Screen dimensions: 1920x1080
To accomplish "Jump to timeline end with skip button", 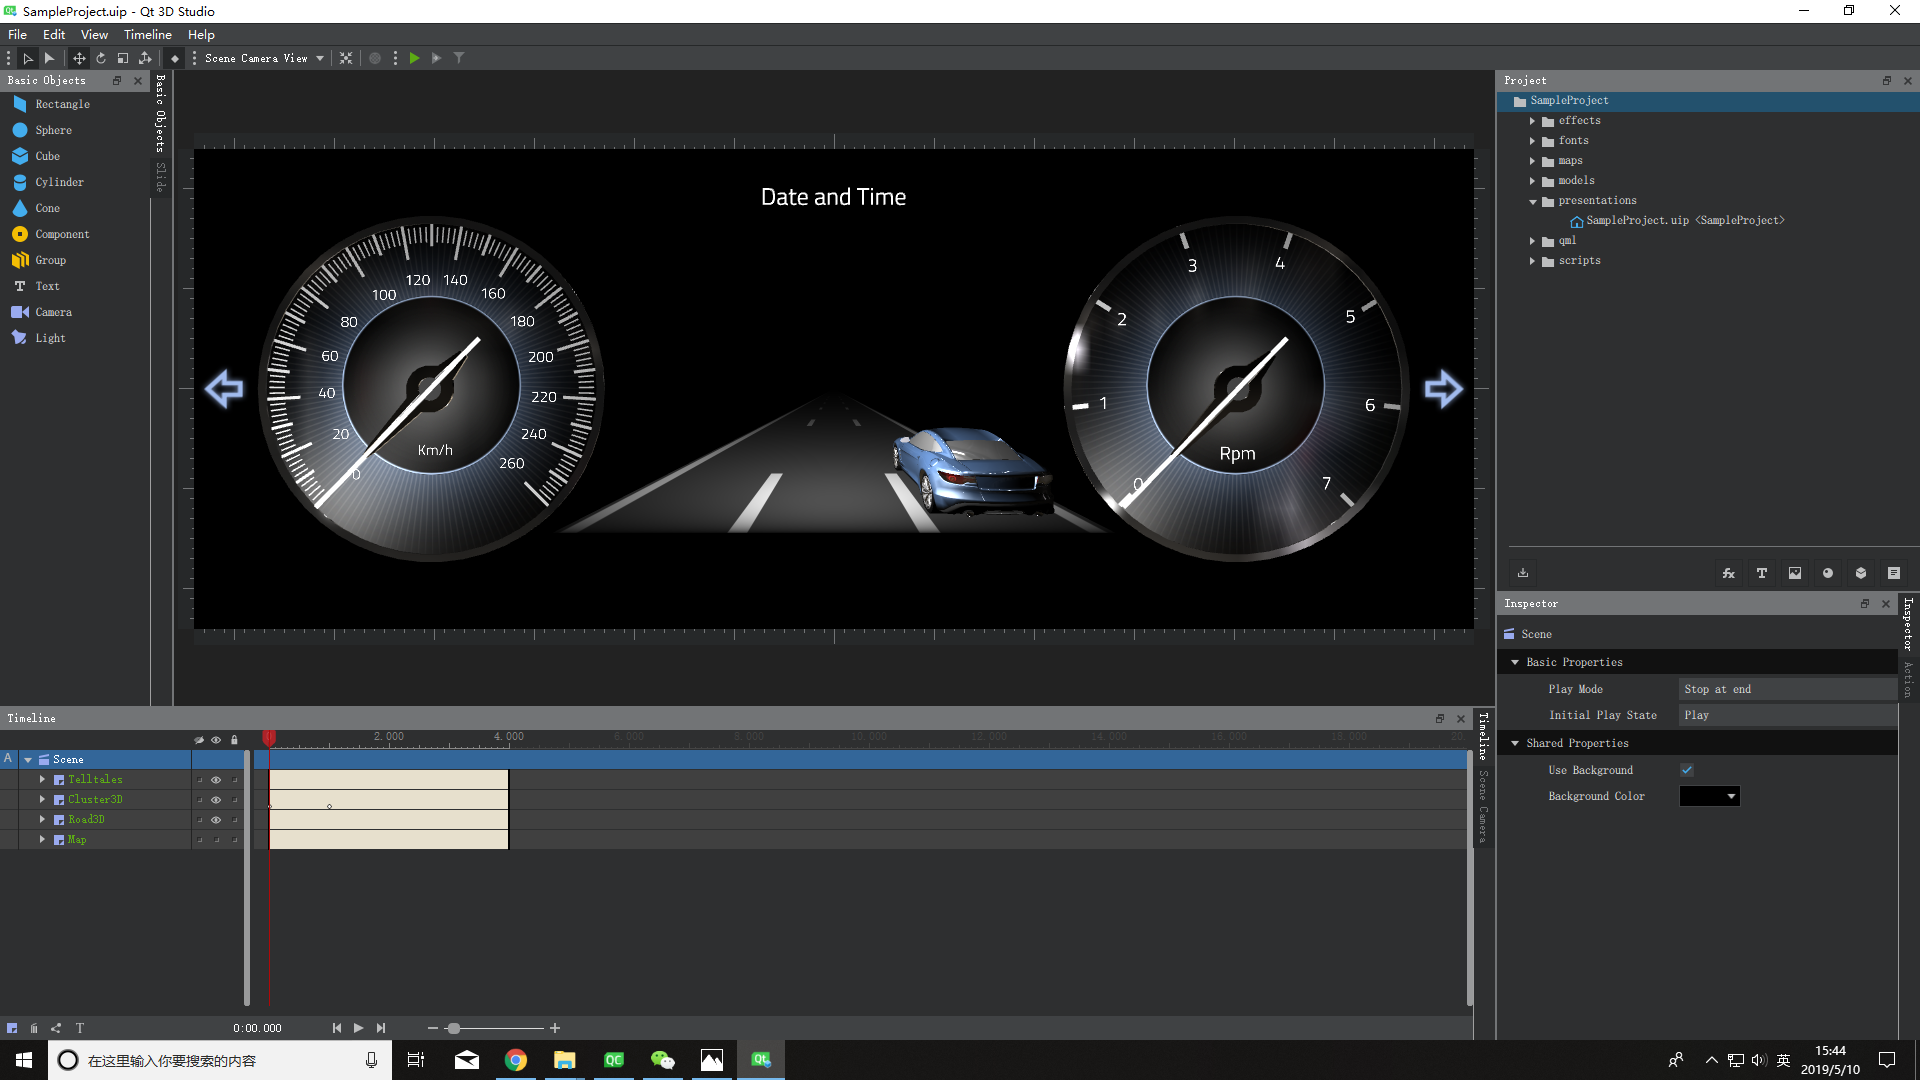I will [381, 1027].
